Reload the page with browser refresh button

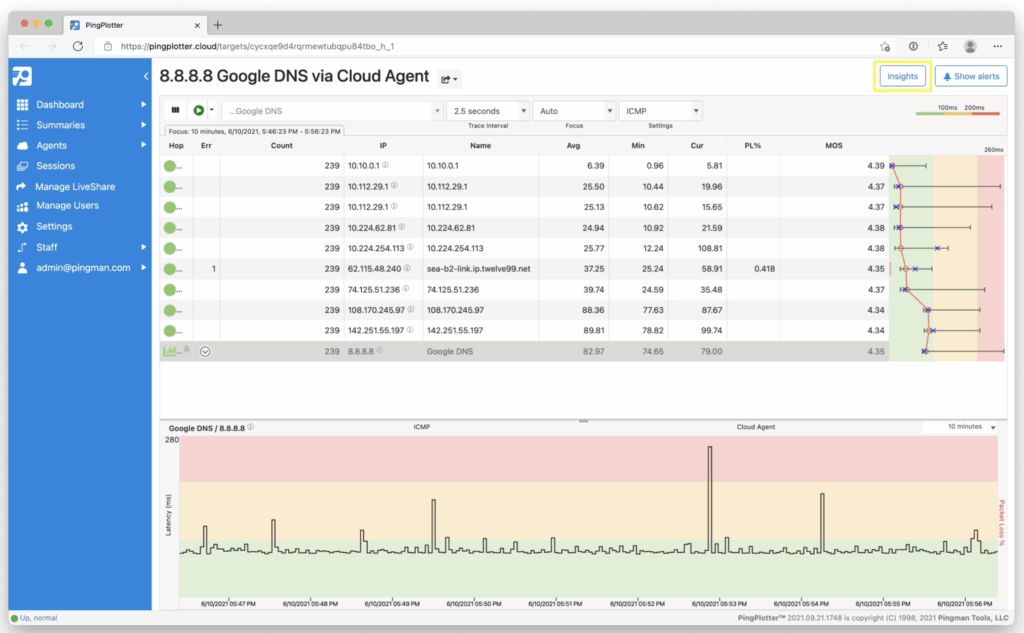78,46
